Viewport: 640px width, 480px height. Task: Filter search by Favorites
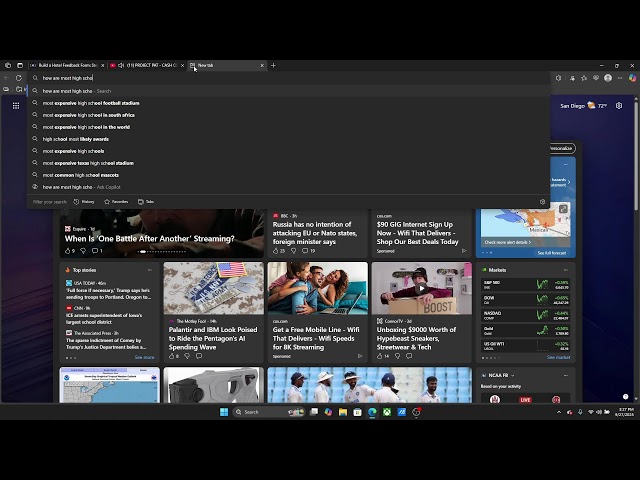116,202
